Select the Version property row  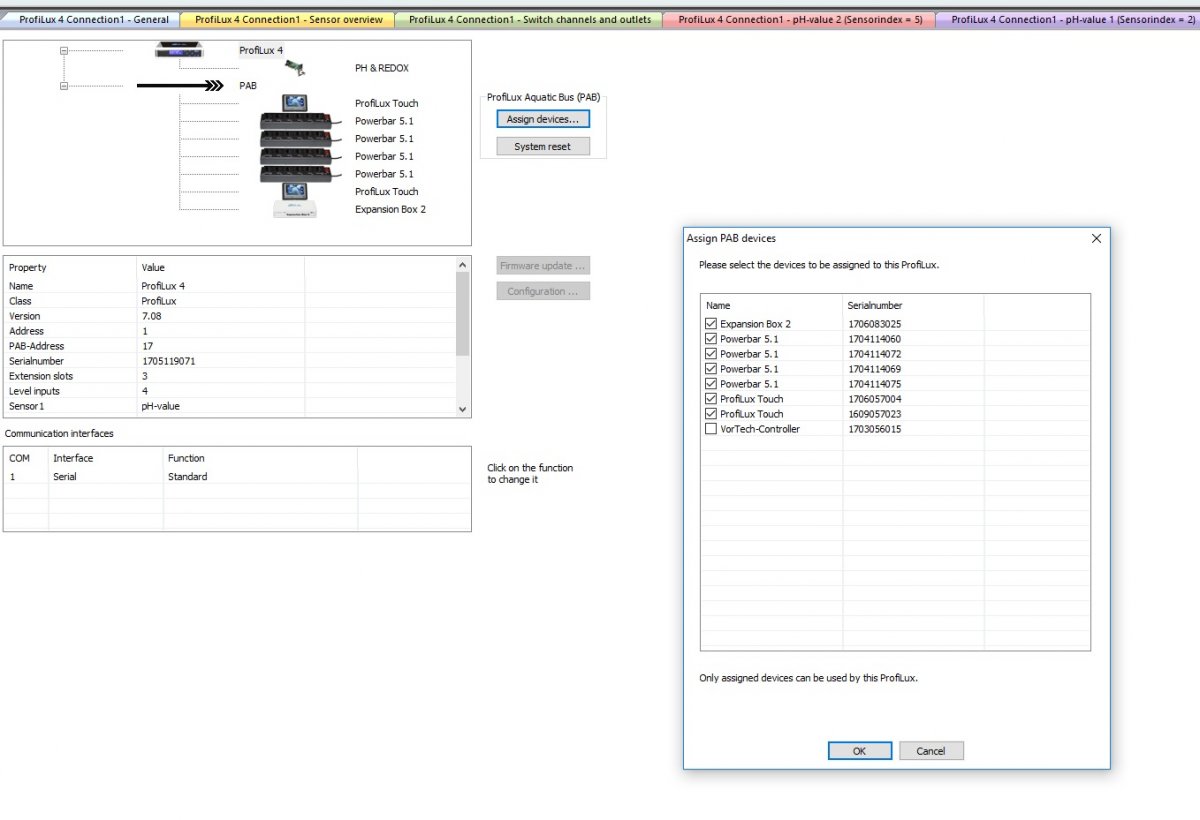(230, 316)
